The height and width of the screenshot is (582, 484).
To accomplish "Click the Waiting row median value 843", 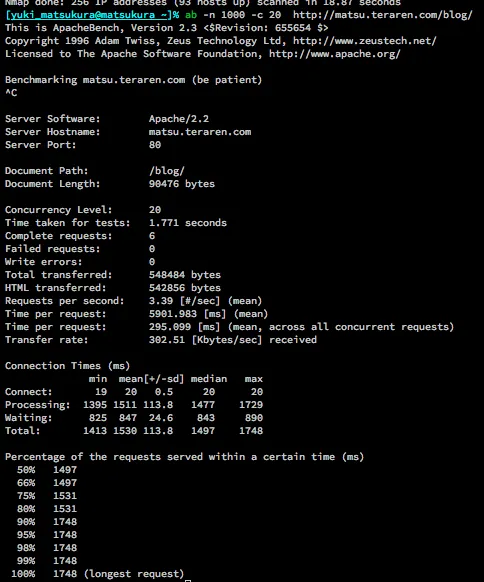I will point(206,418).
